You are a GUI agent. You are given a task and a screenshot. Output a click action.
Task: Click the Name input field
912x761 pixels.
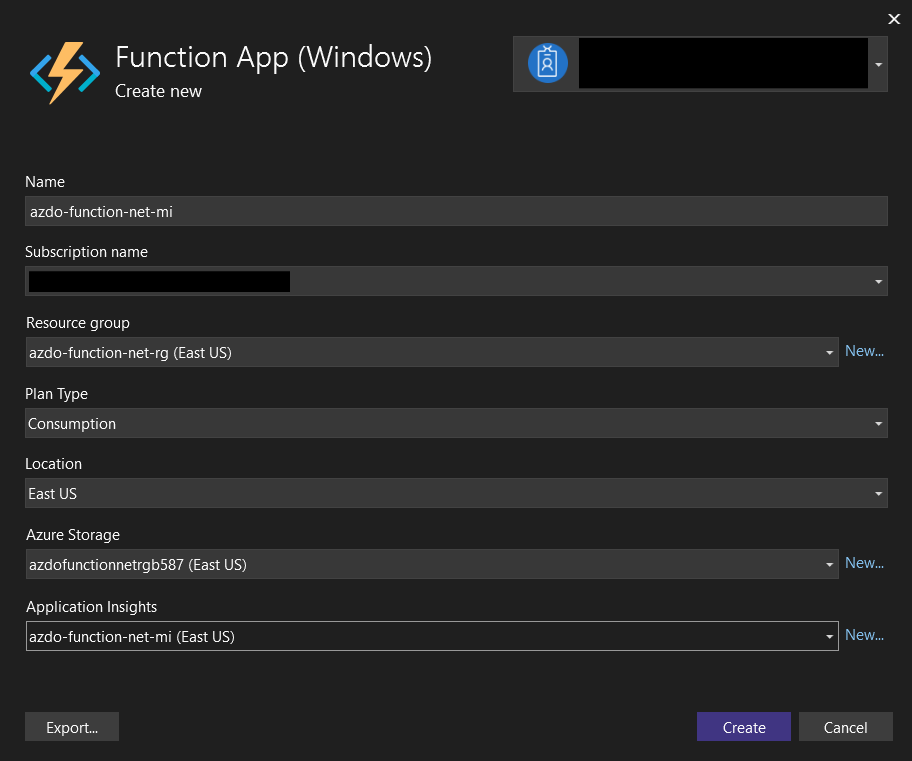click(x=456, y=211)
